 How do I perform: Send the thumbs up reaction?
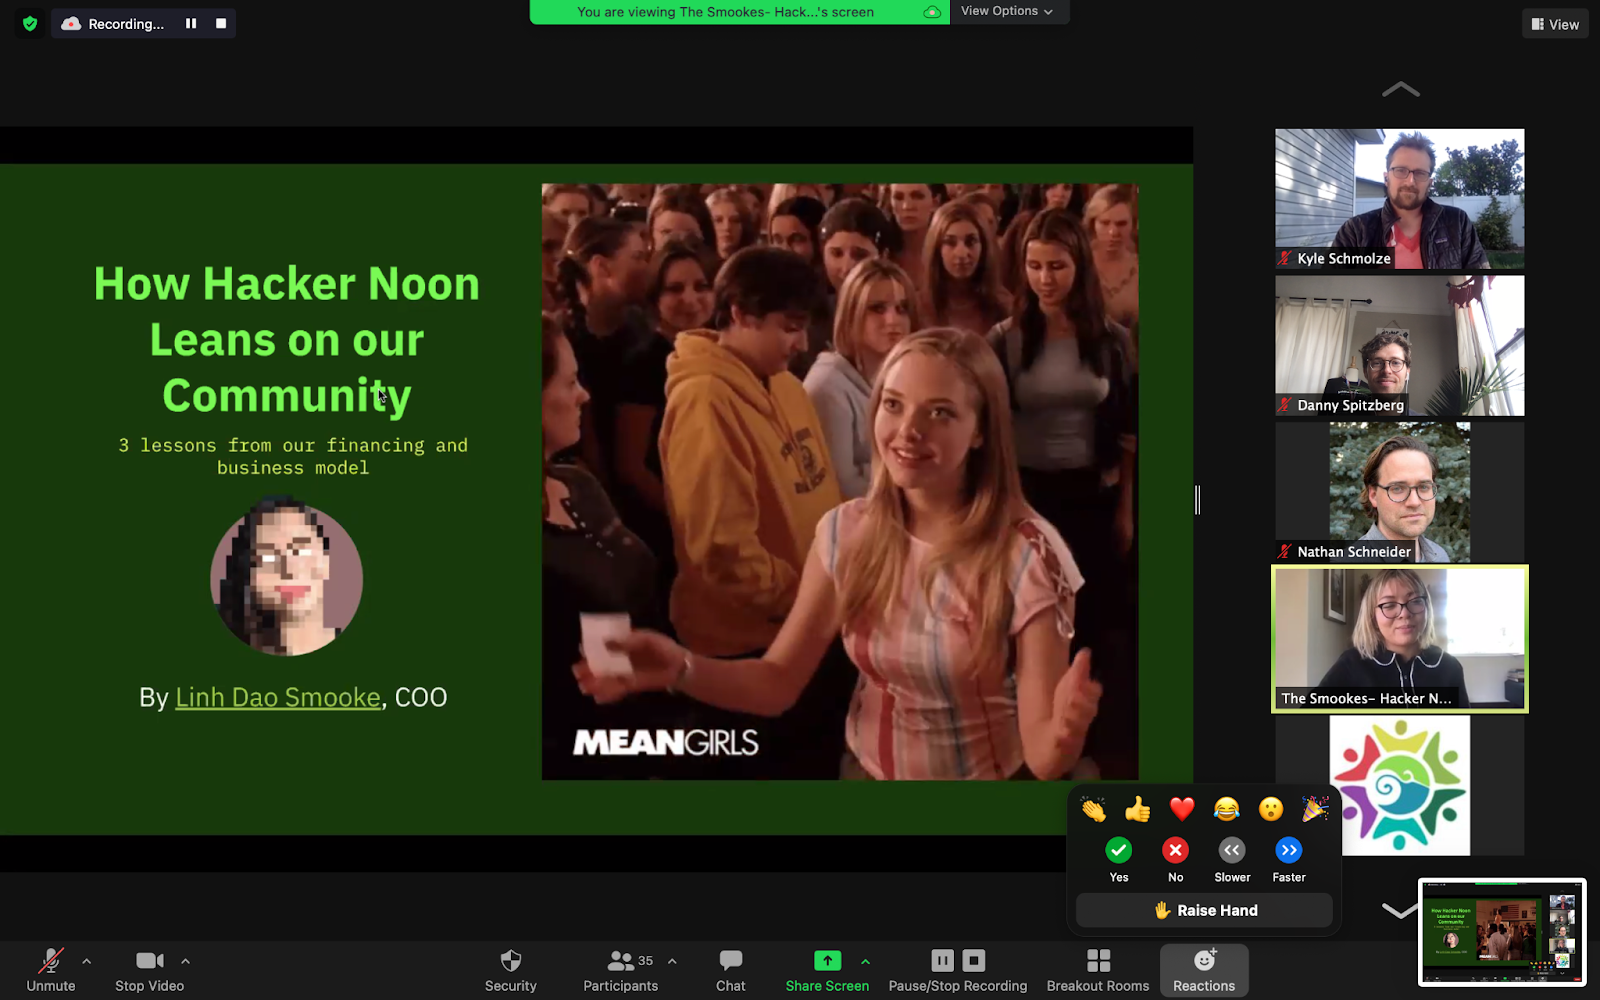tap(1138, 809)
